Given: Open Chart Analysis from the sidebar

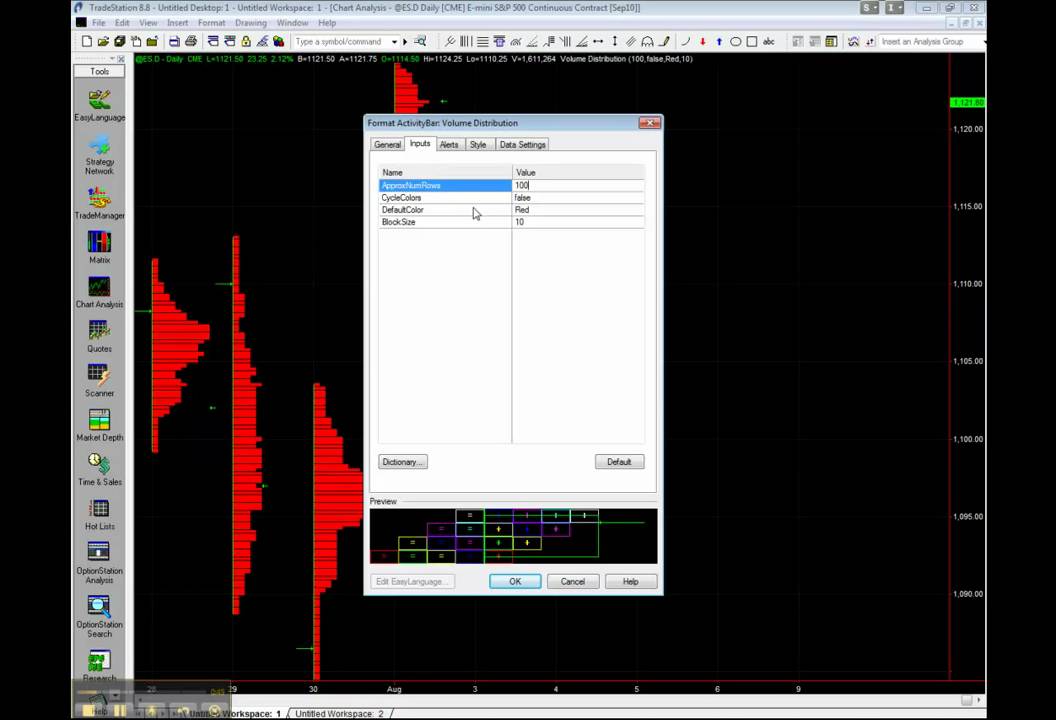Looking at the screenshot, I should point(99,292).
